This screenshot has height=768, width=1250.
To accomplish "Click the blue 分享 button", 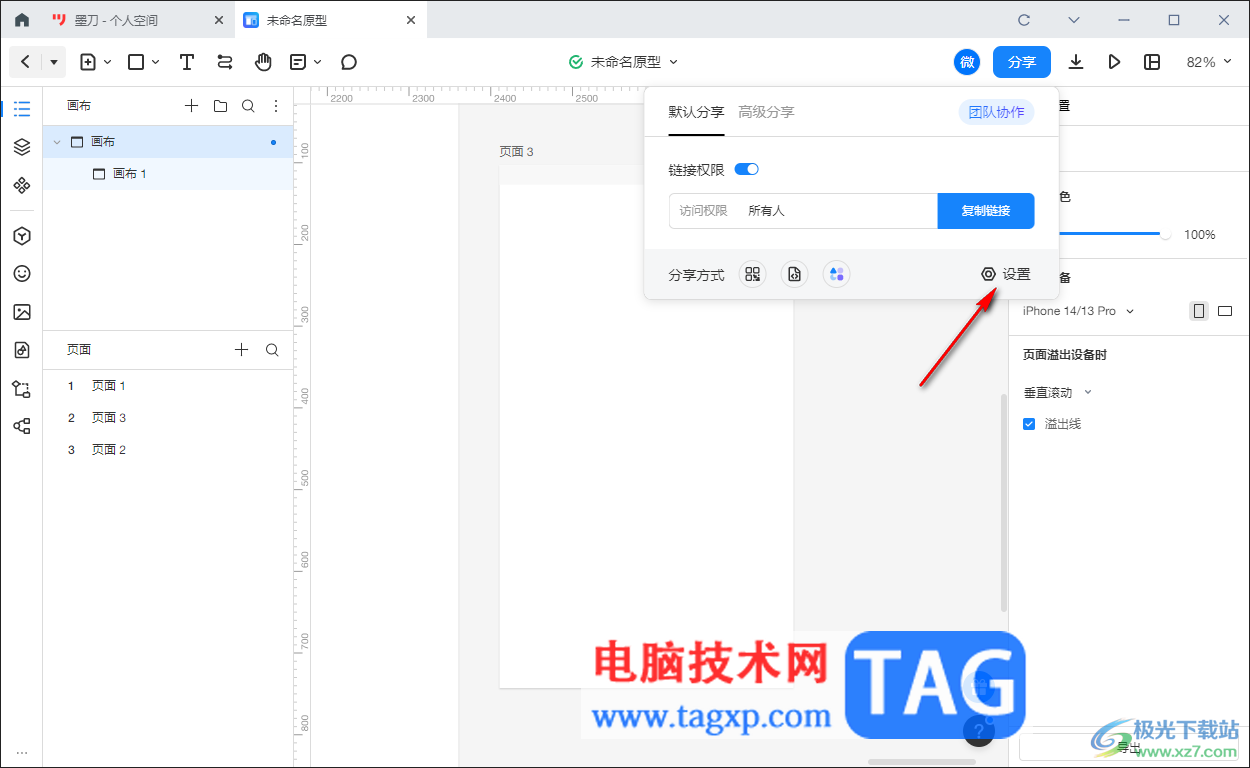I will tap(1022, 62).
